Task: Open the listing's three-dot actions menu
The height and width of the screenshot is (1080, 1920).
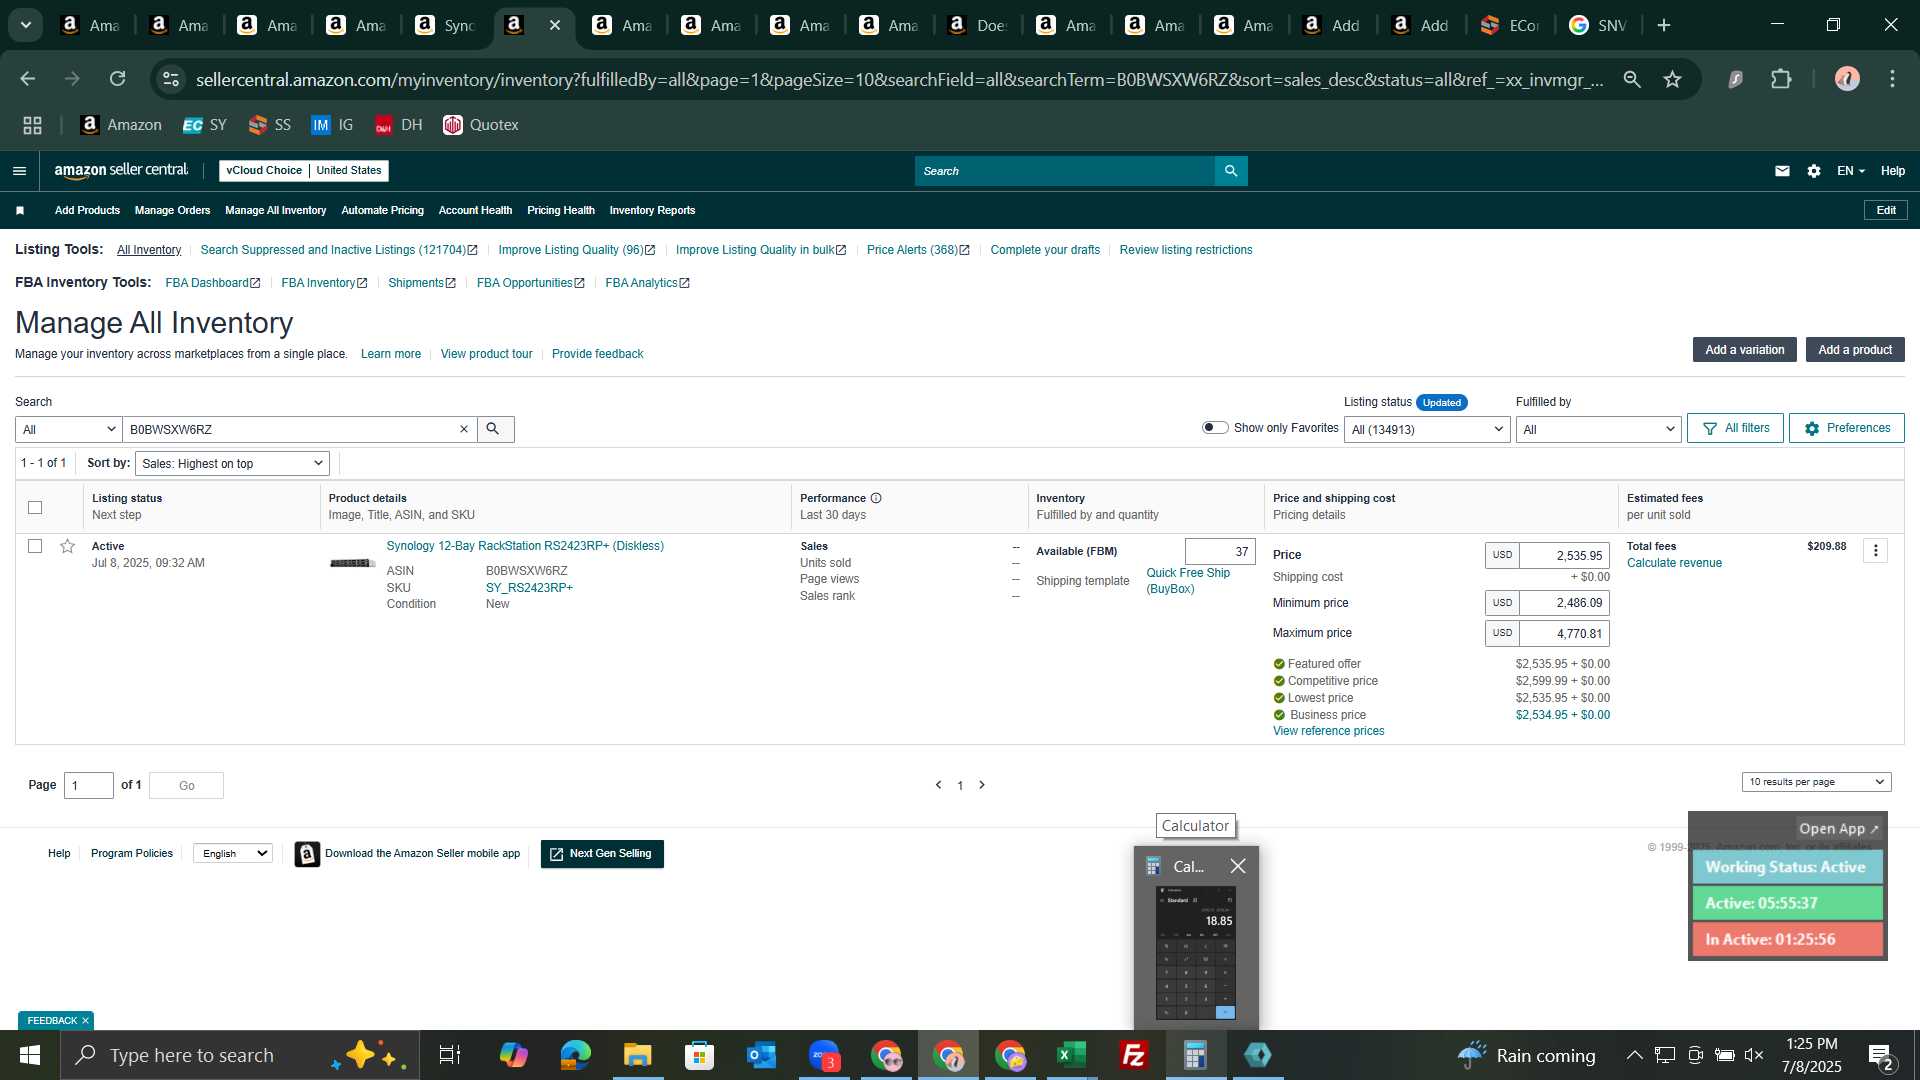Action: coord(1875,550)
